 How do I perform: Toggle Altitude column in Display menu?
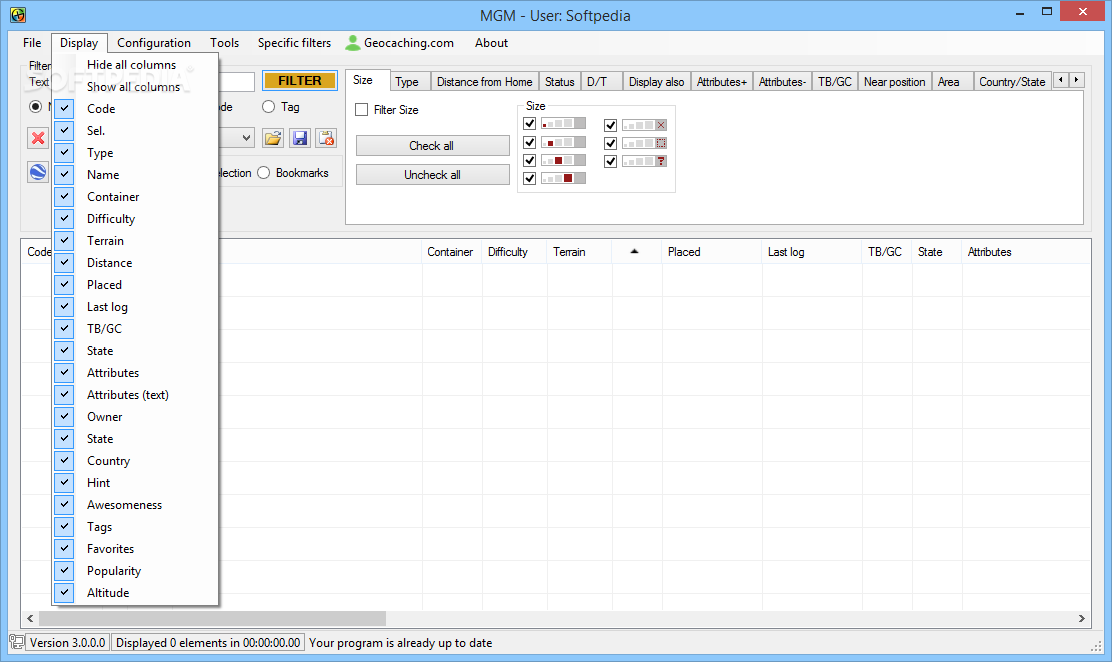click(135, 592)
